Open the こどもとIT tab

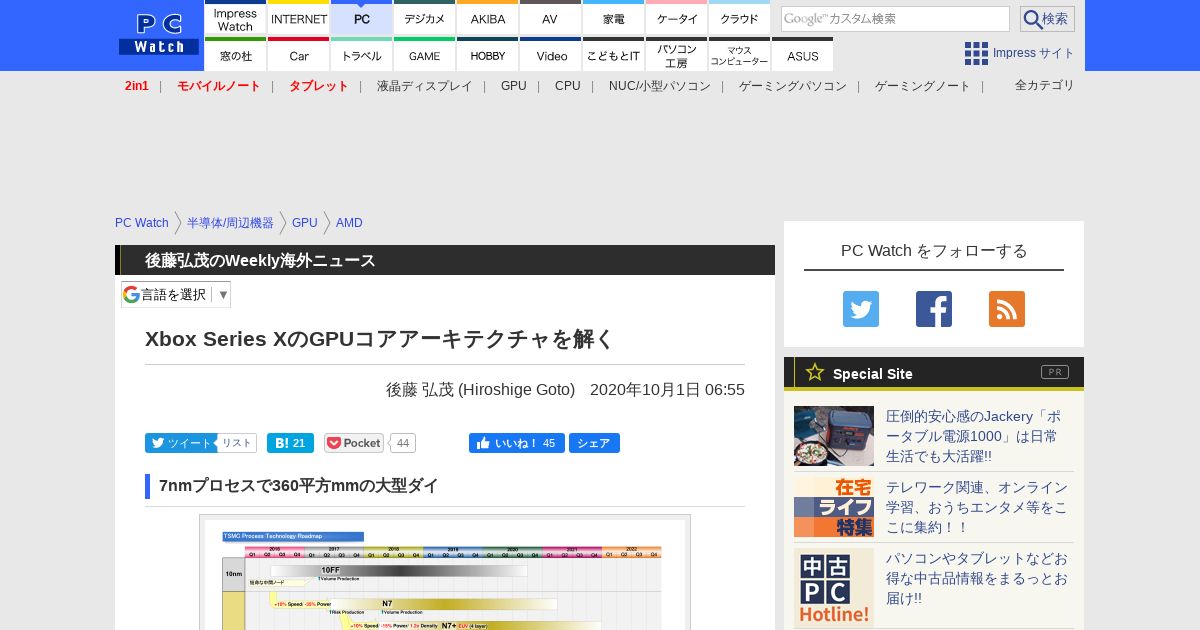click(x=614, y=55)
